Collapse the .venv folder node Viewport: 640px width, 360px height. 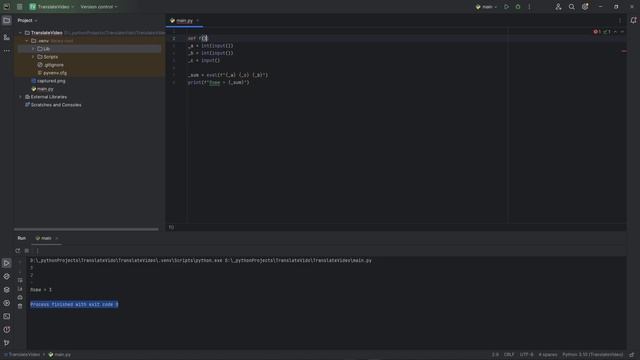coord(27,41)
